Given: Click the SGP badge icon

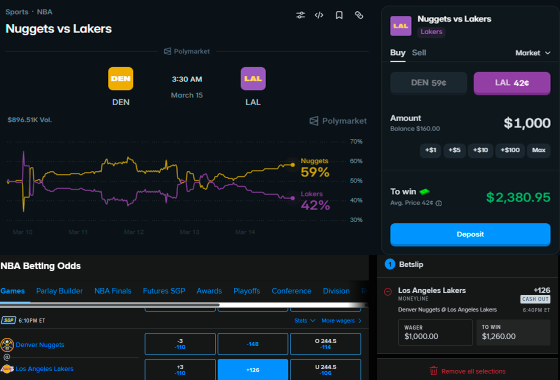Looking at the screenshot, I should tap(8, 320).
